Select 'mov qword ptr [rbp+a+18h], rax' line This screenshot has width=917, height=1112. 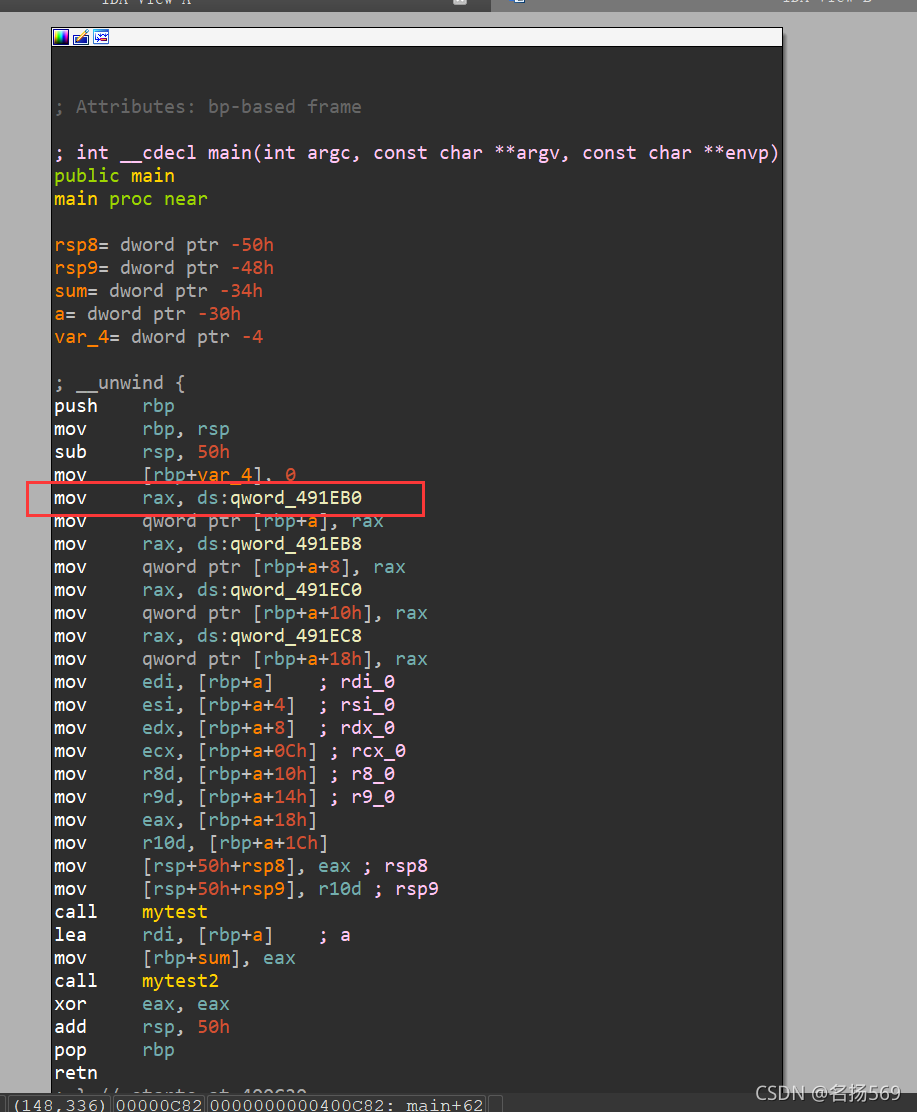[241, 660]
